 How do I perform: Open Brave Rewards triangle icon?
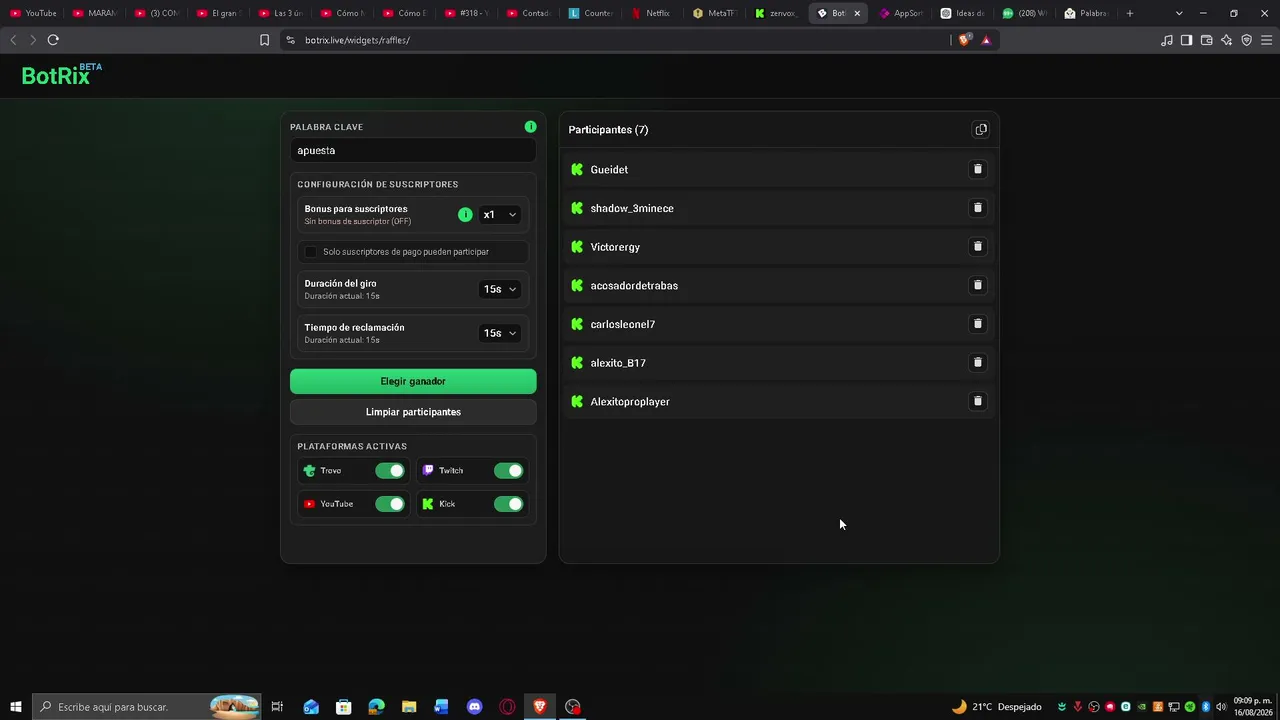pyautogui.click(x=986, y=40)
